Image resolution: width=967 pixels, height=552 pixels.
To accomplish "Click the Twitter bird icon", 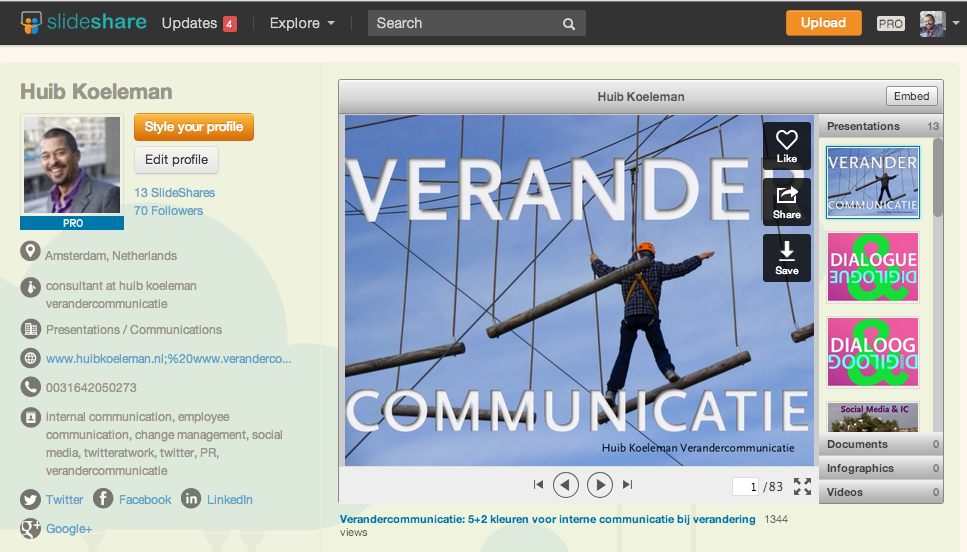I will coord(30,499).
